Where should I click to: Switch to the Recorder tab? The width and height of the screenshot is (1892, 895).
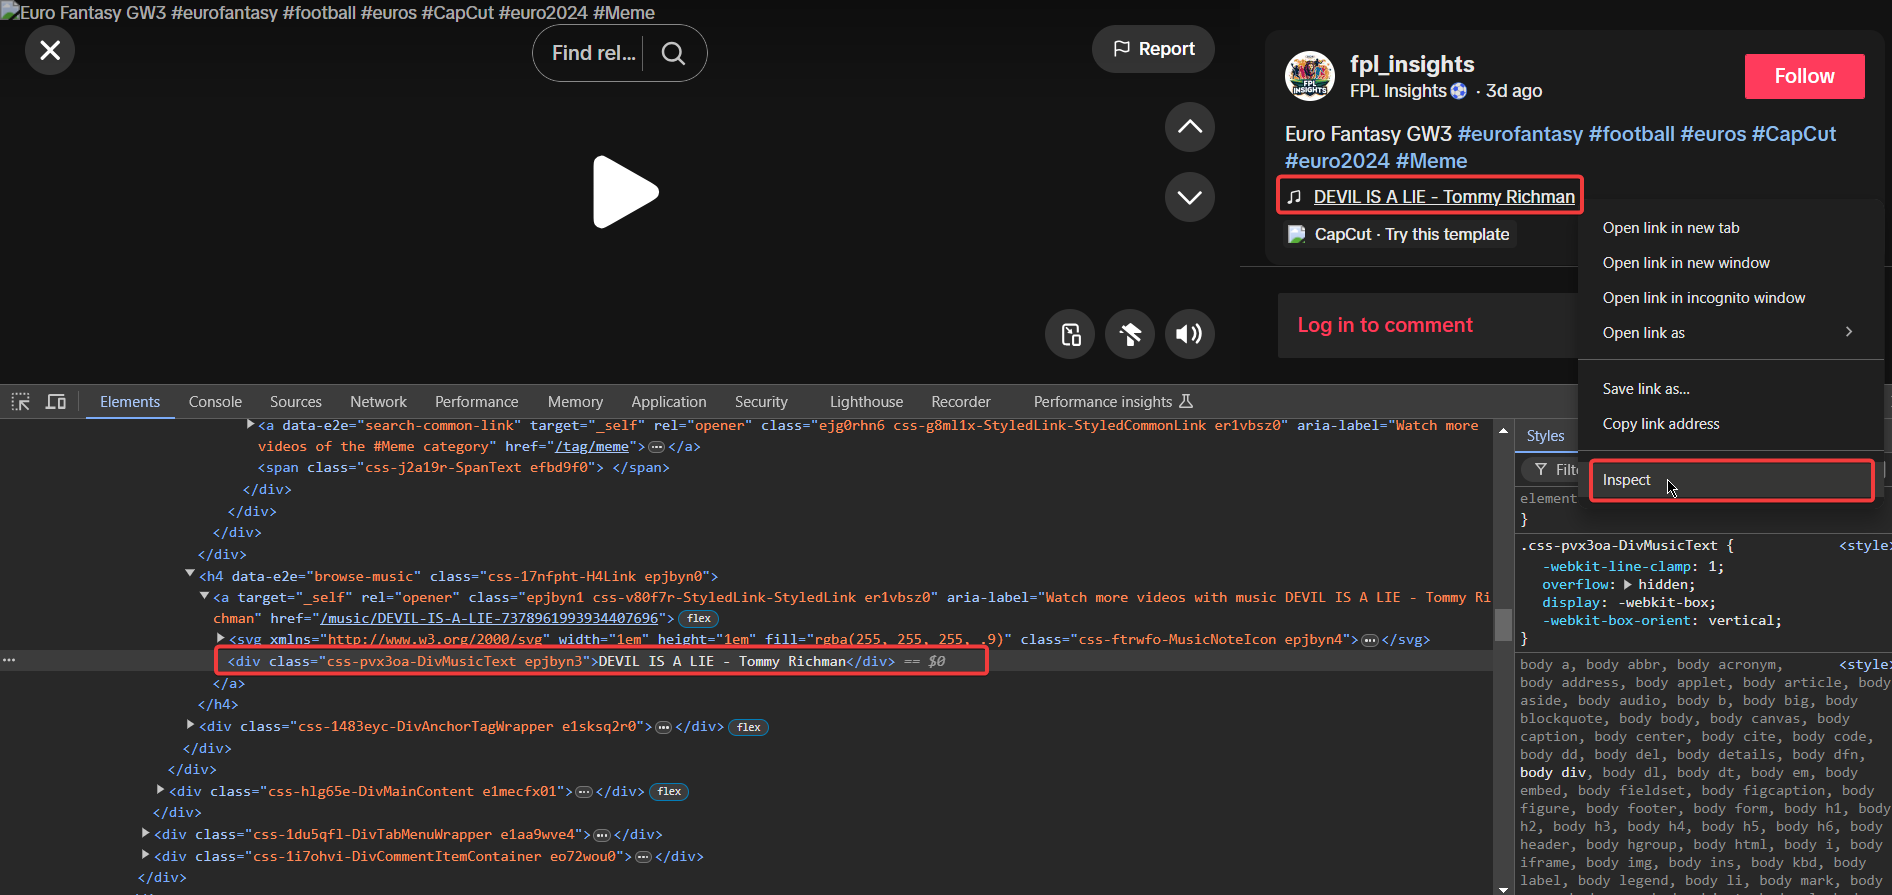(x=961, y=402)
